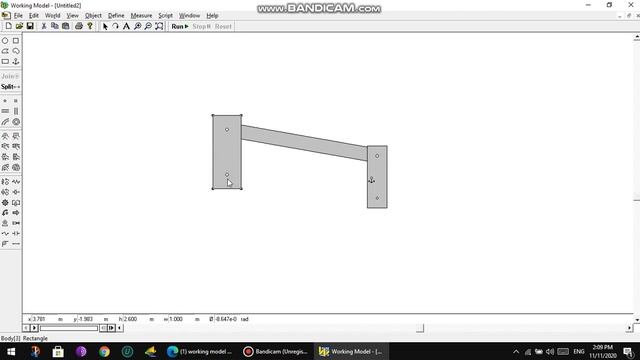Screen dimensions: 640x360
Task: Open Microsoft Store from the taskbar
Action: coord(58,351)
